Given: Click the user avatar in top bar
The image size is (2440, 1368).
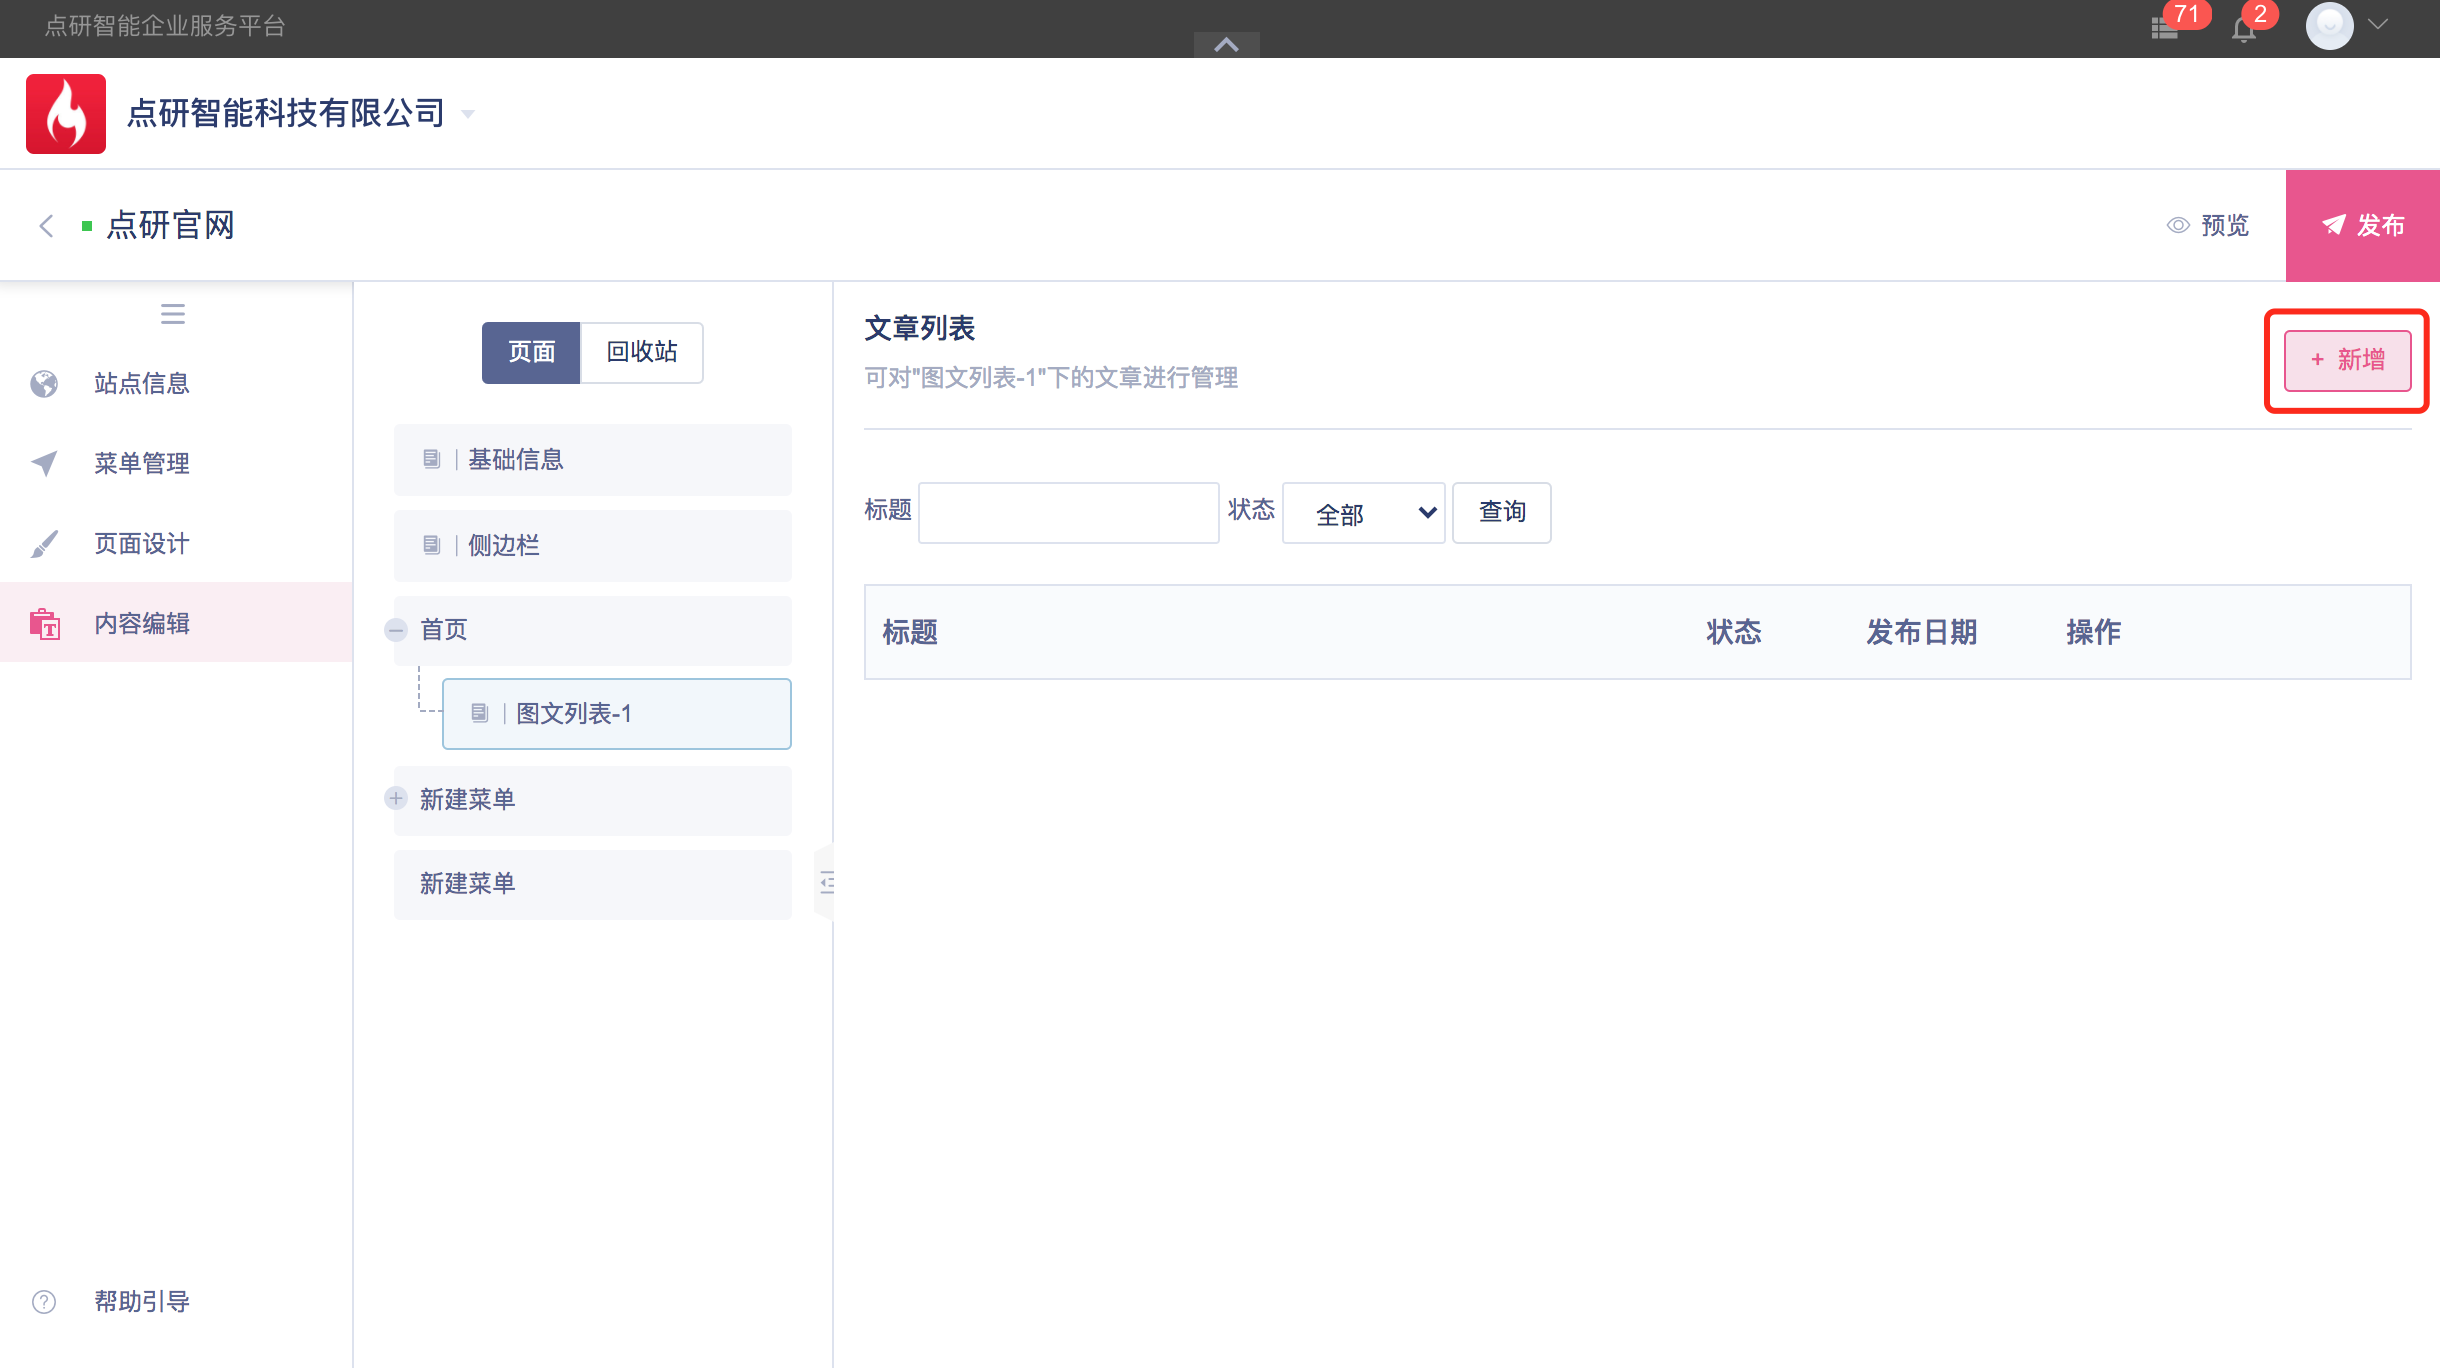Looking at the screenshot, I should tap(2329, 27).
